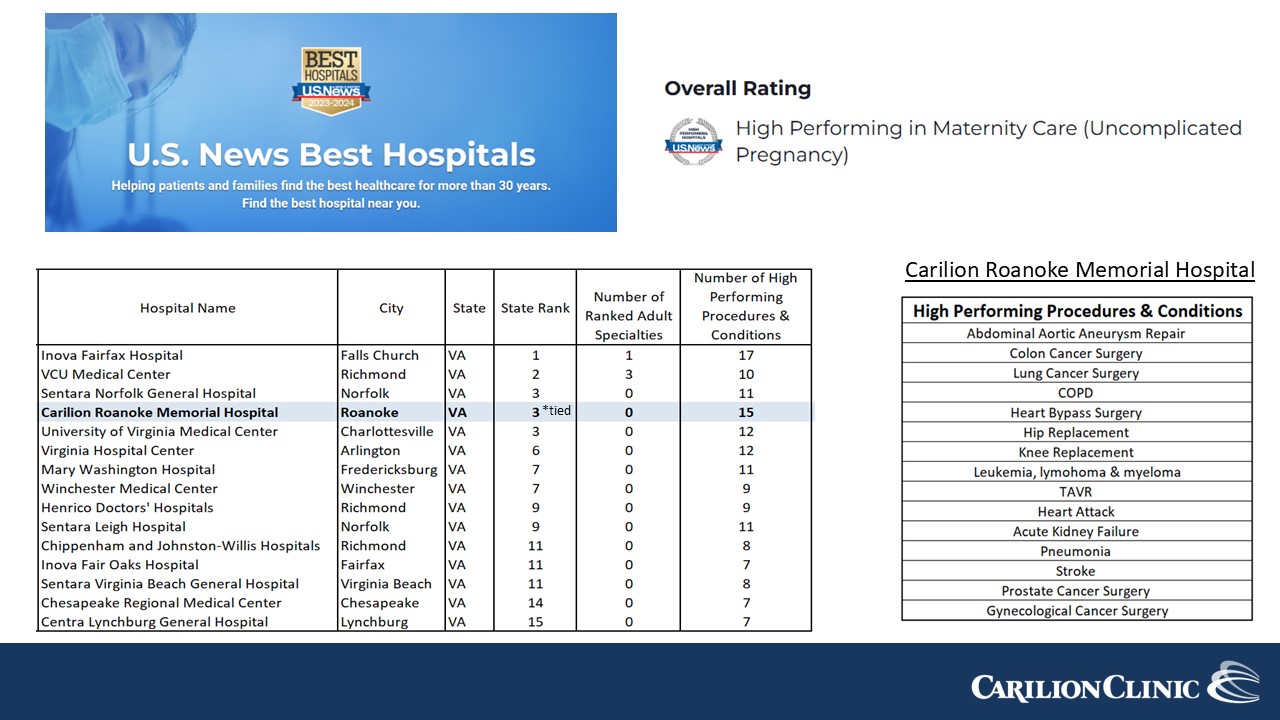The width and height of the screenshot is (1280, 720).
Task: Select the "Inova Fairfax Hospital" table cell
Action: pos(187,355)
